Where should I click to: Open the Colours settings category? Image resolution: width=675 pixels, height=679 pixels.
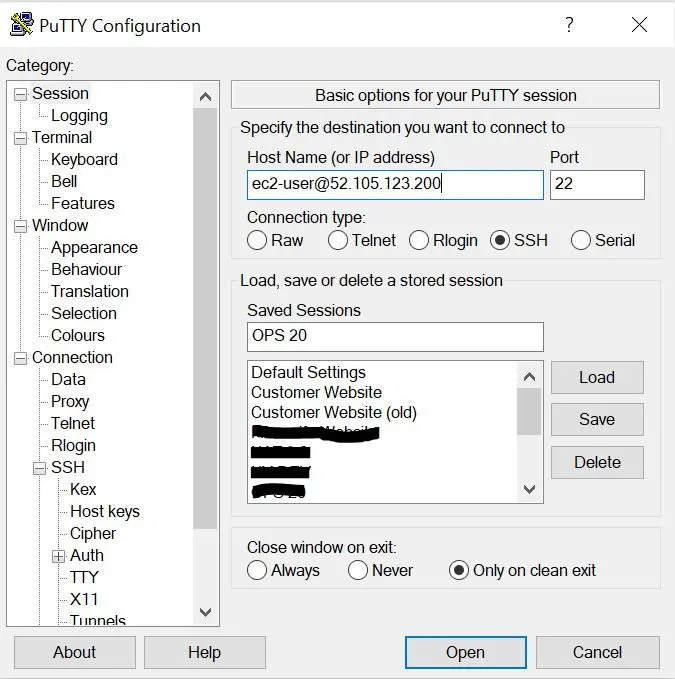click(x=78, y=336)
